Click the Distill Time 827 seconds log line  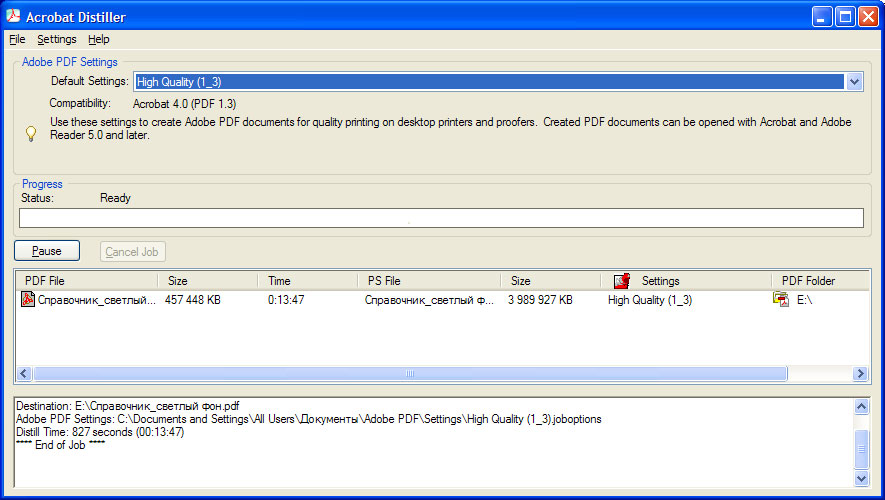pyautogui.click(x=100, y=432)
